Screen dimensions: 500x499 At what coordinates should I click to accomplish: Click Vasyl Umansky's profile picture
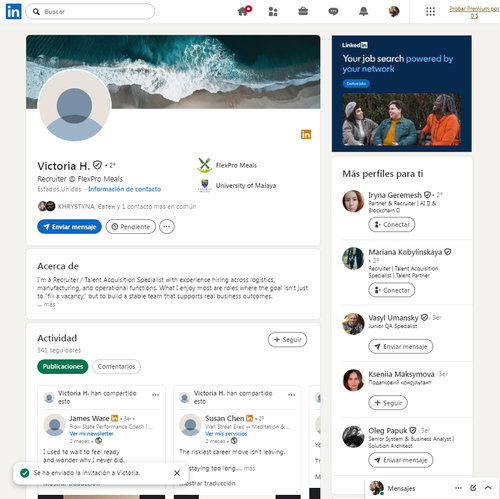[353, 324]
